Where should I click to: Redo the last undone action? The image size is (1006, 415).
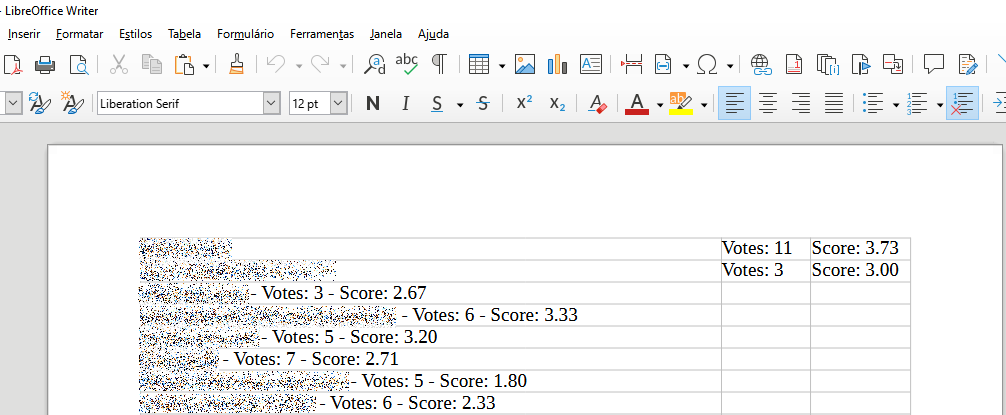point(320,64)
